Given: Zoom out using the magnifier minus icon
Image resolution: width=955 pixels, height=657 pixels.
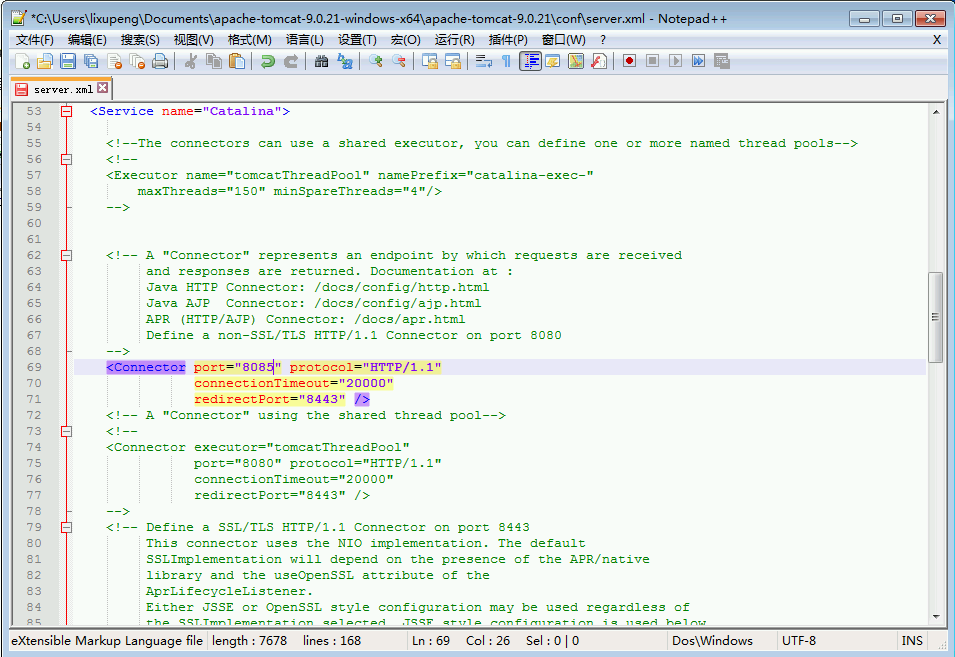Looking at the screenshot, I should click(399, 61).
